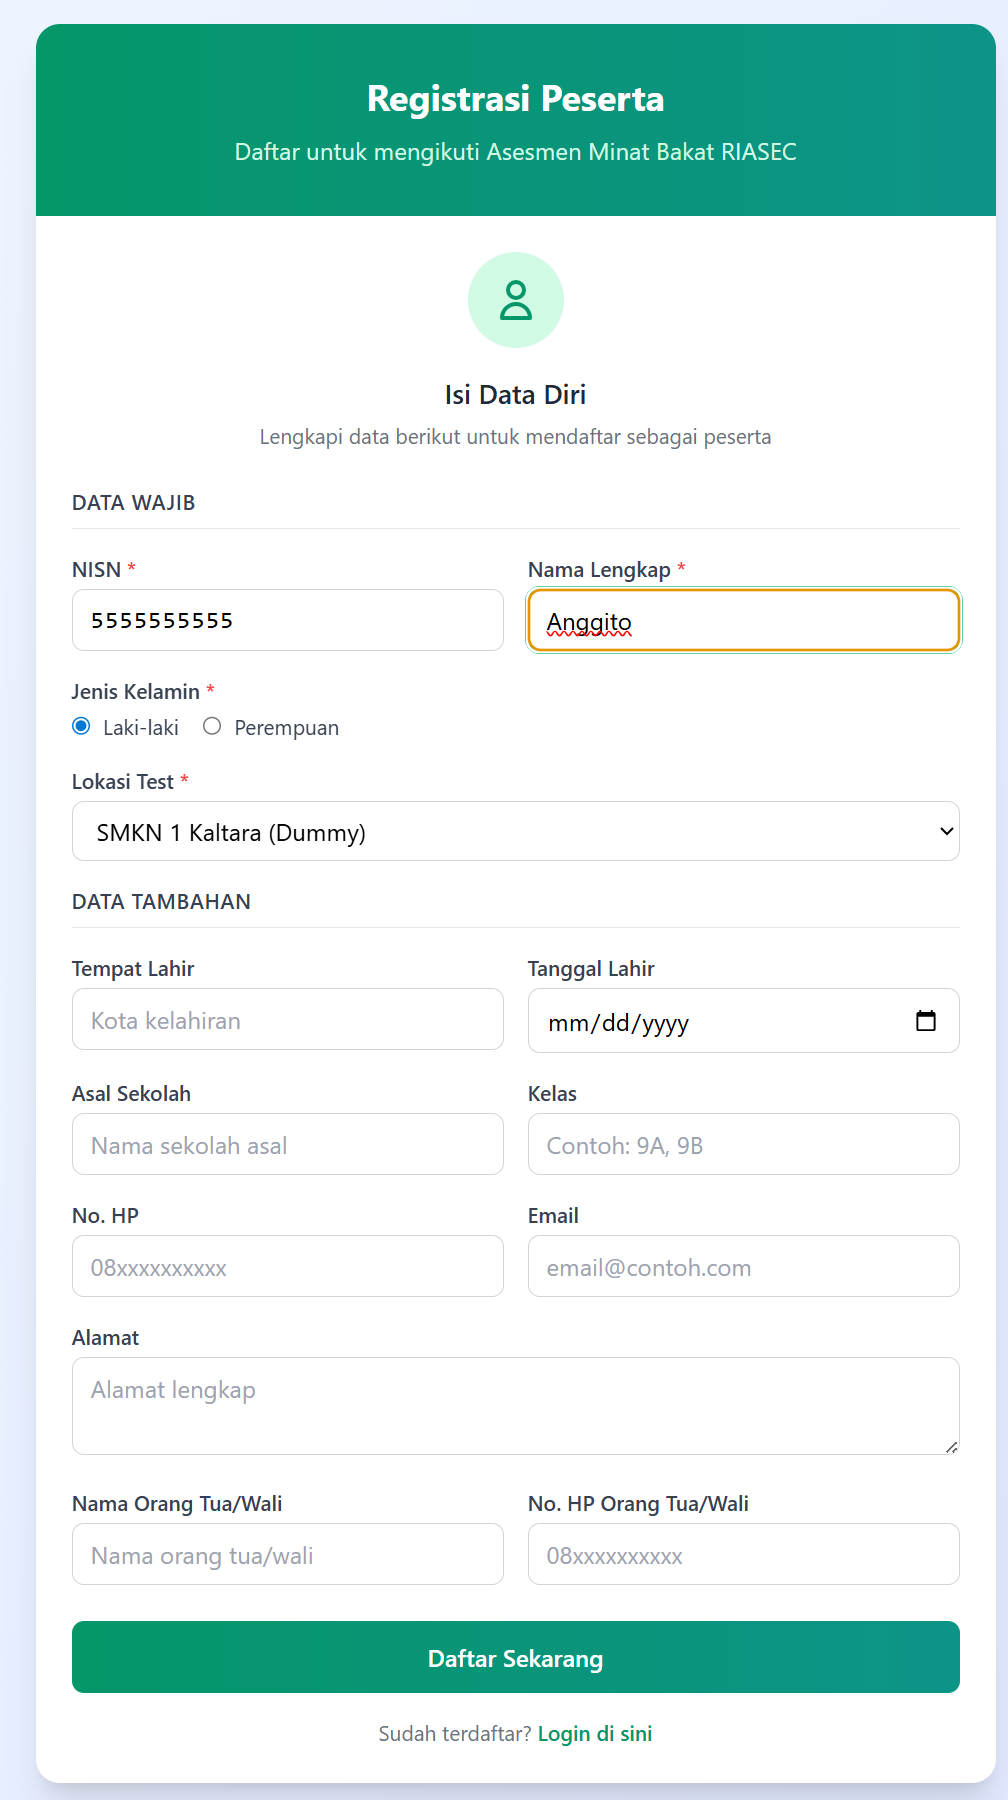
Task: Follow the Login di sini link
Action: tap(595, 1734)
